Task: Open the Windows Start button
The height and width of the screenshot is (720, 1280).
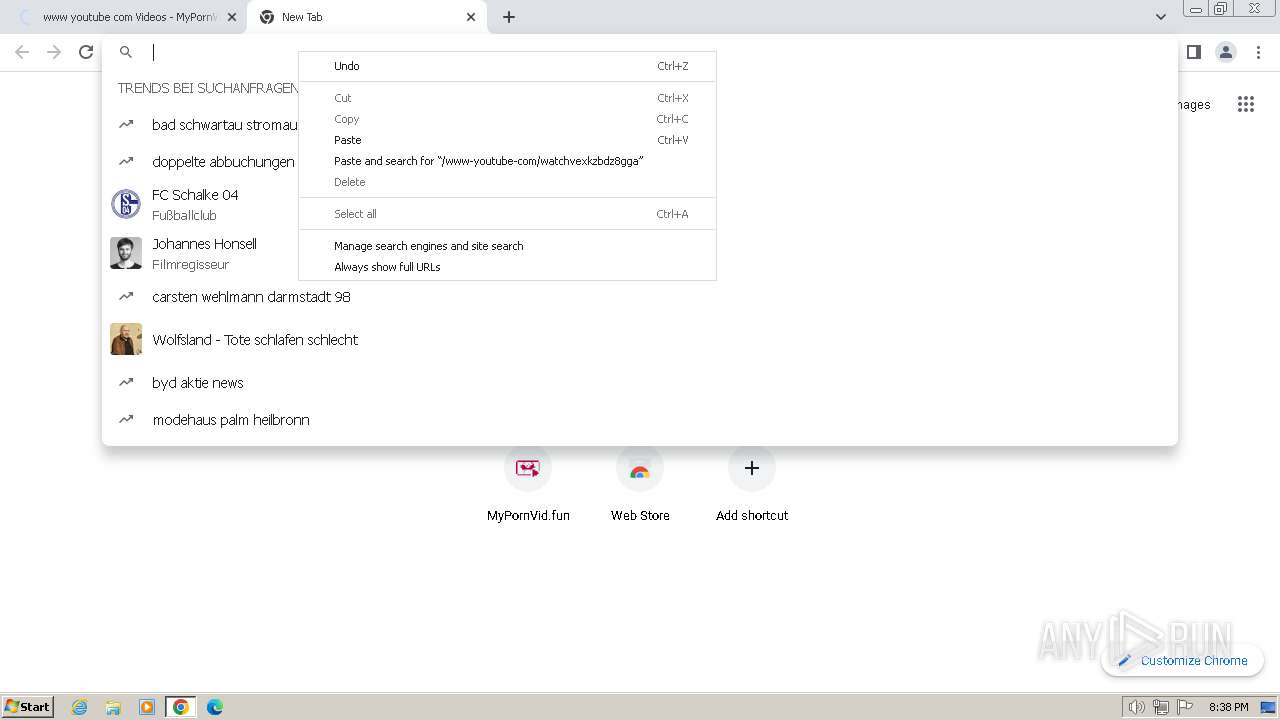Action: pyautogui.click(x=28, y=706)
